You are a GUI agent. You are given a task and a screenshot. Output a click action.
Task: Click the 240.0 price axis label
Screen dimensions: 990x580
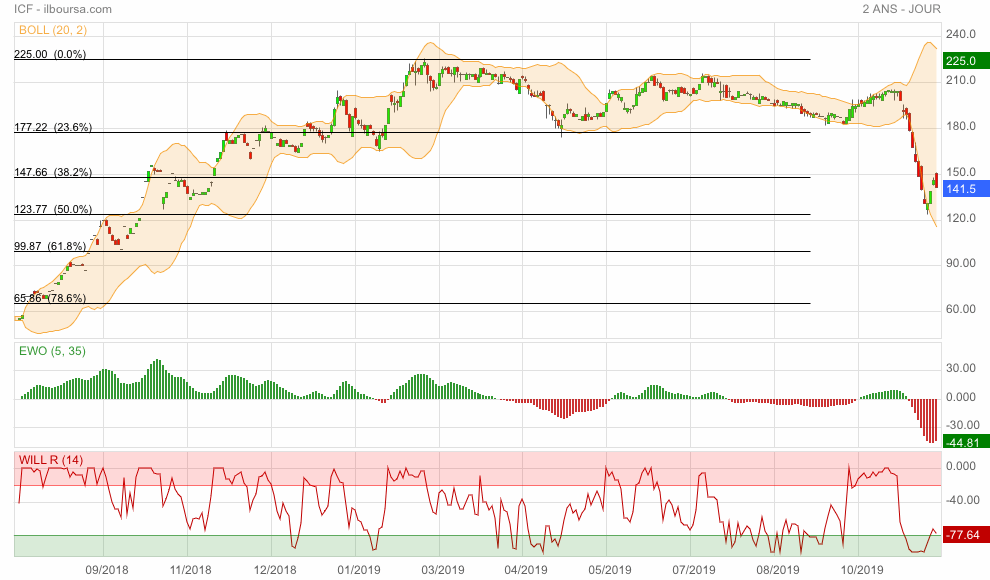(960, 35)
